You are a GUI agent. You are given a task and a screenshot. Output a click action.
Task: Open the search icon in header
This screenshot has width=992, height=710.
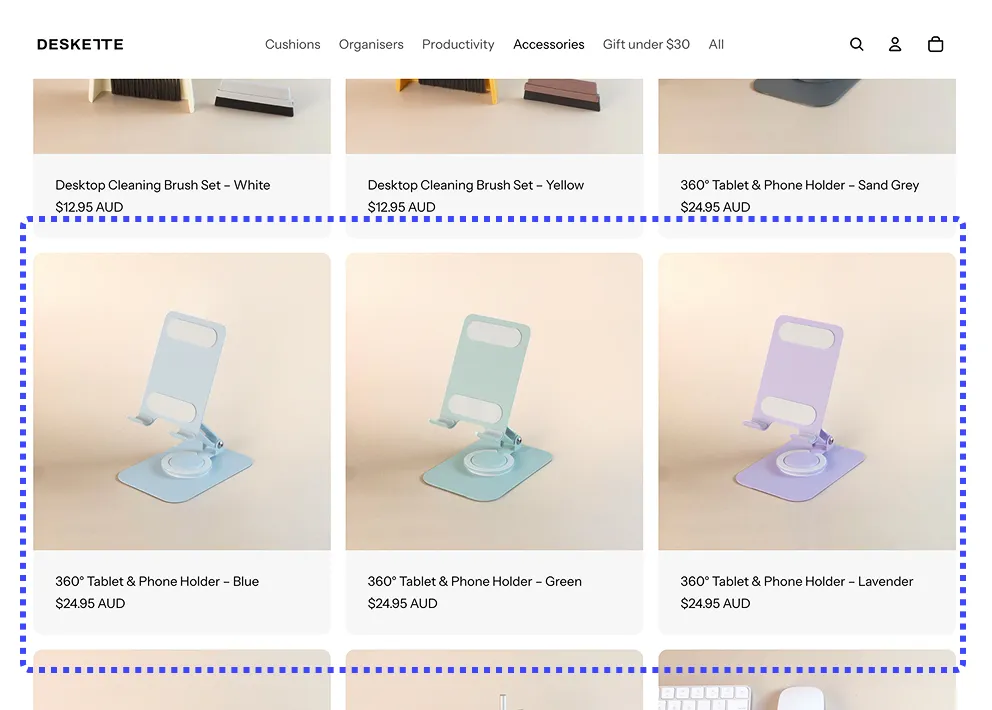coord(857,44)
